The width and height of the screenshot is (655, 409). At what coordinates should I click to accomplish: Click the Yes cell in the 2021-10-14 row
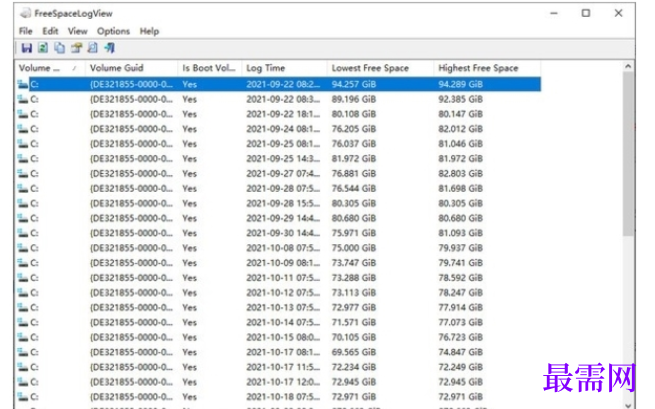189,323
